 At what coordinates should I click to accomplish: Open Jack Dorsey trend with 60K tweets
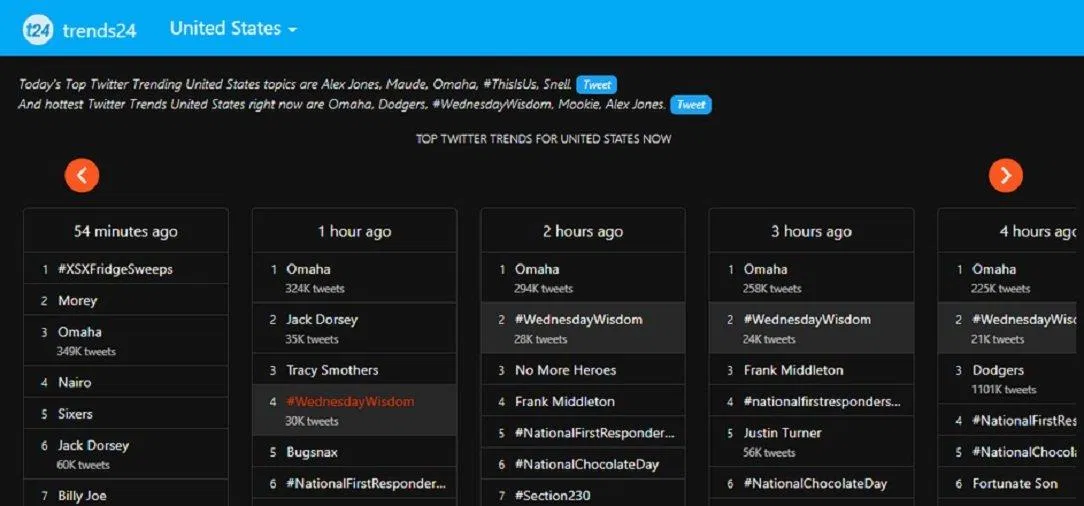tap(93, 445)
